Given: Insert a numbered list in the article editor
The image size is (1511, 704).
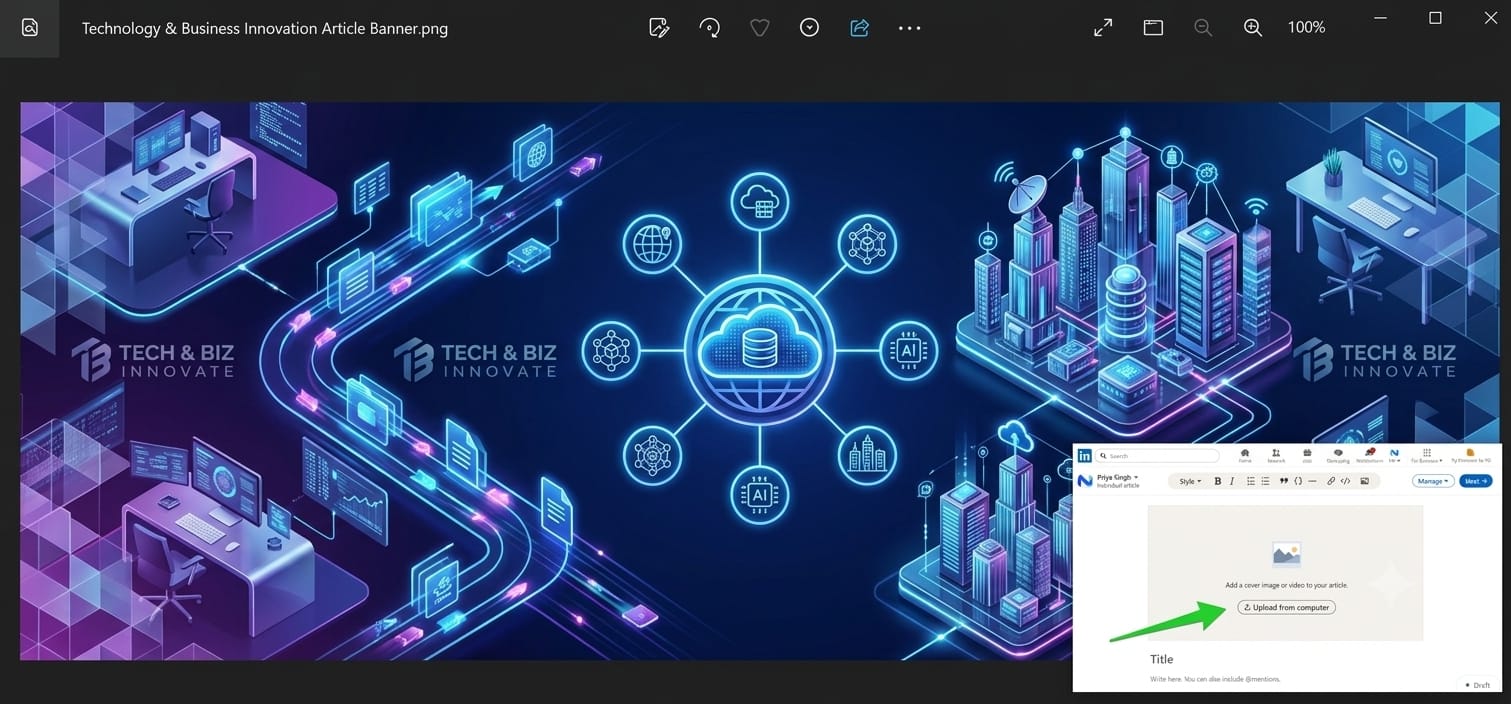Looking at the screenshot, I should click(x=1251, y=481).
